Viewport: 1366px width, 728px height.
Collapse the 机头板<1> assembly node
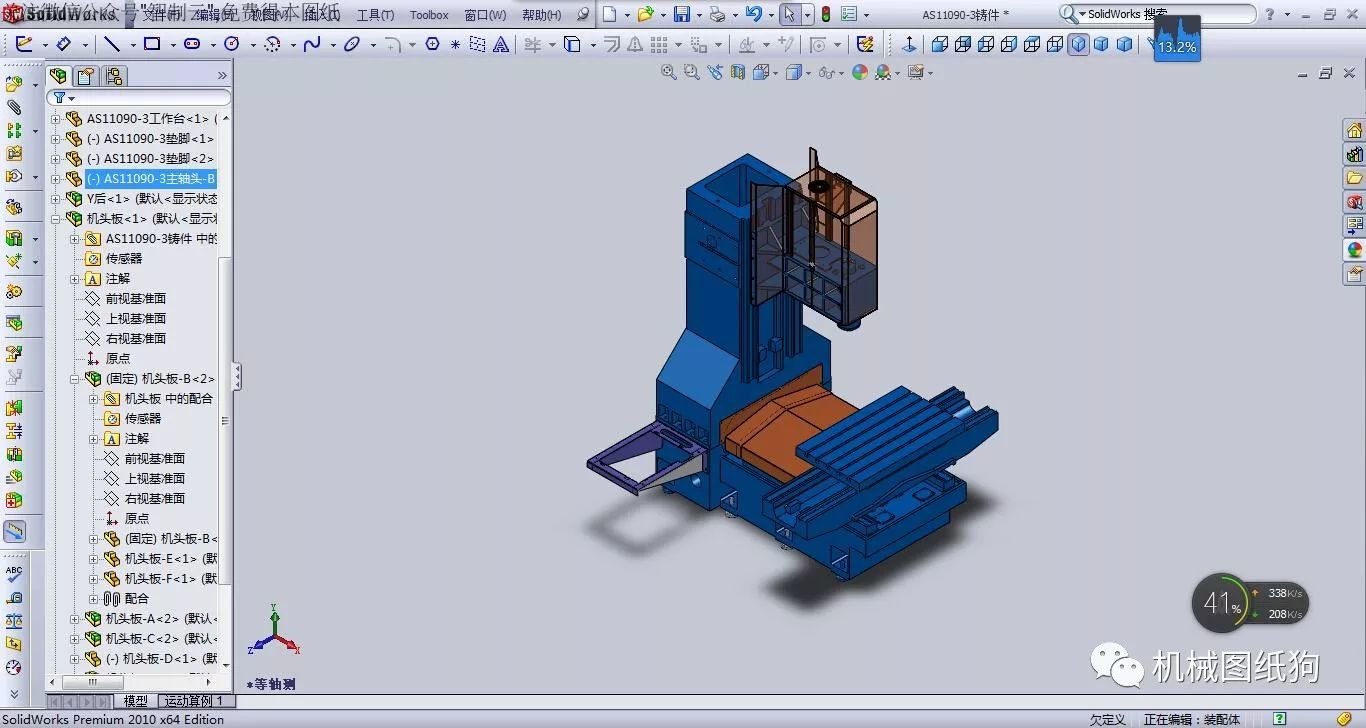click(56, 219)
